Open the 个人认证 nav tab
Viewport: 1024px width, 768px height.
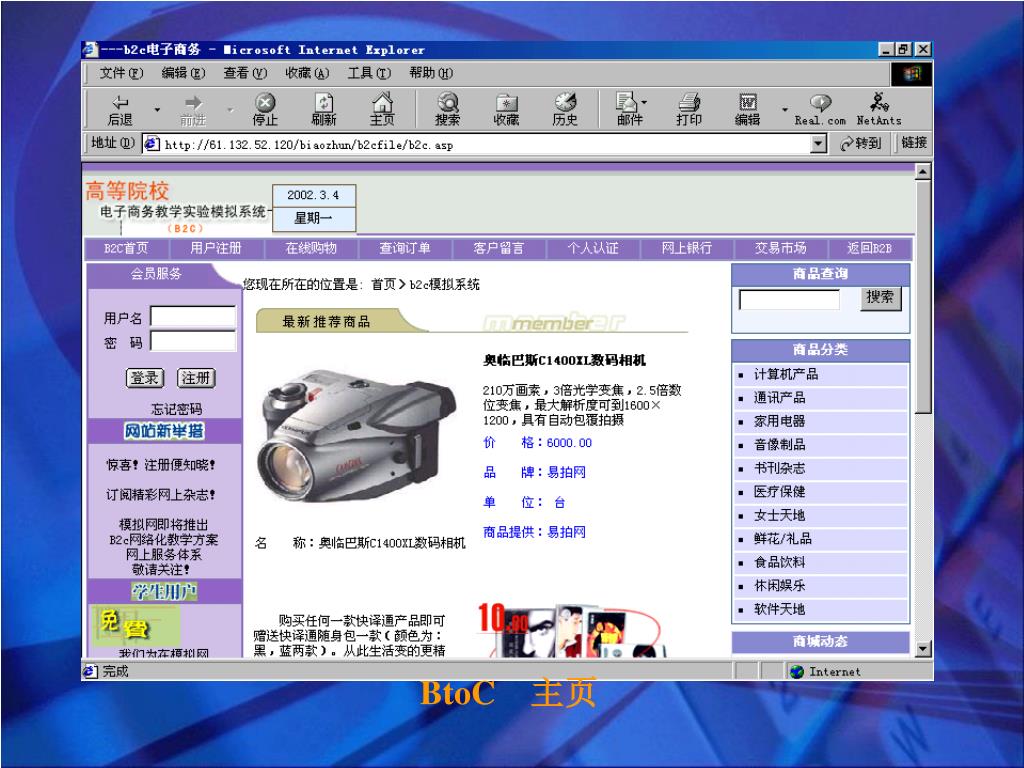click(x=593, y=248)
